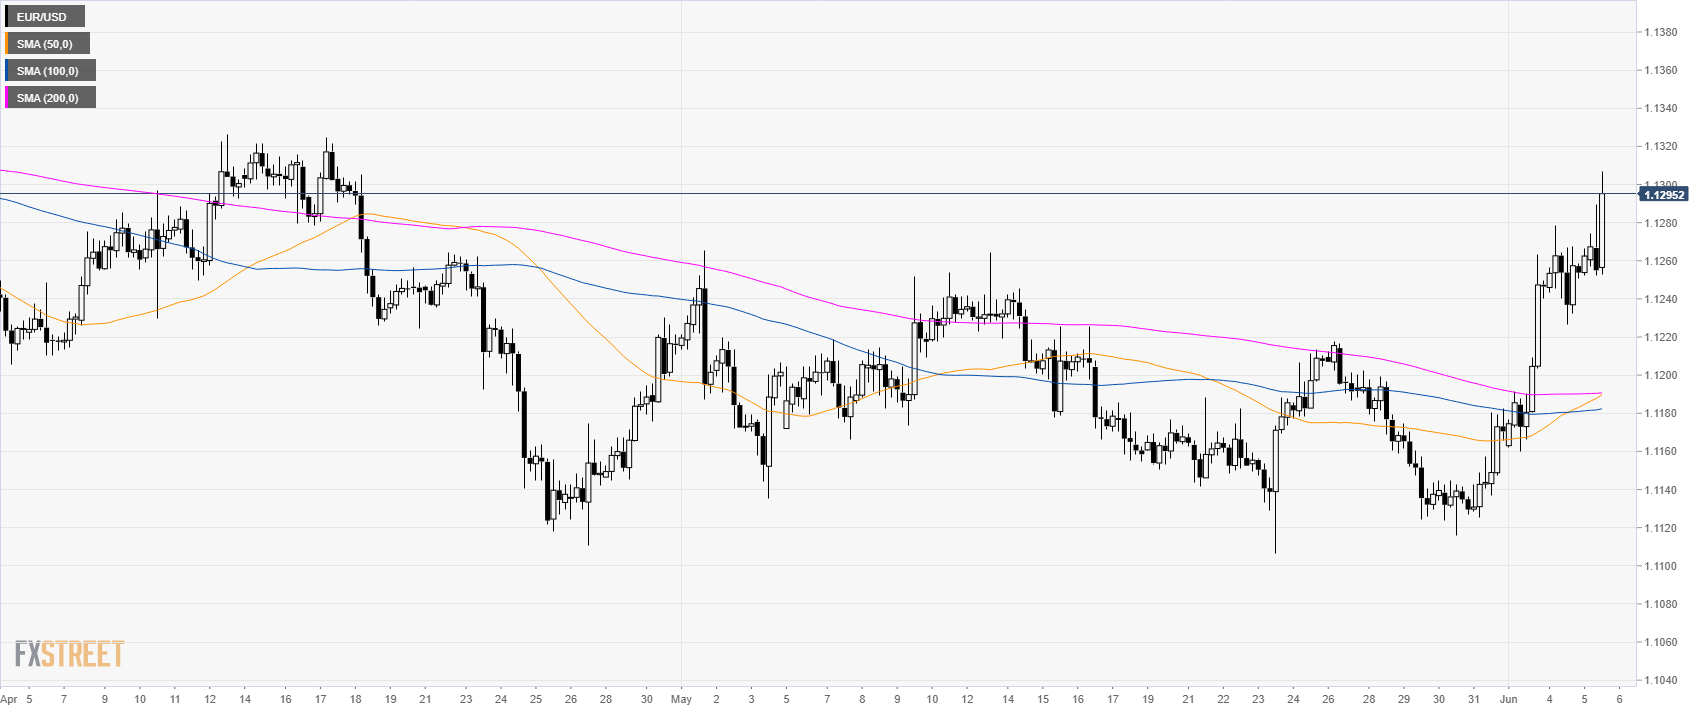Select the May label on time axis
The width and height of the screenshot is (1707, 712).
[x=681, y=699]
